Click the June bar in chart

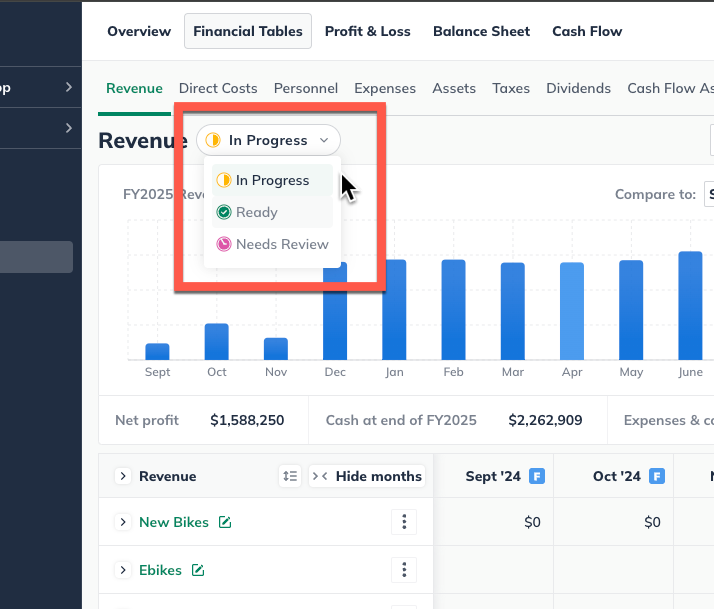click(690, 306)
